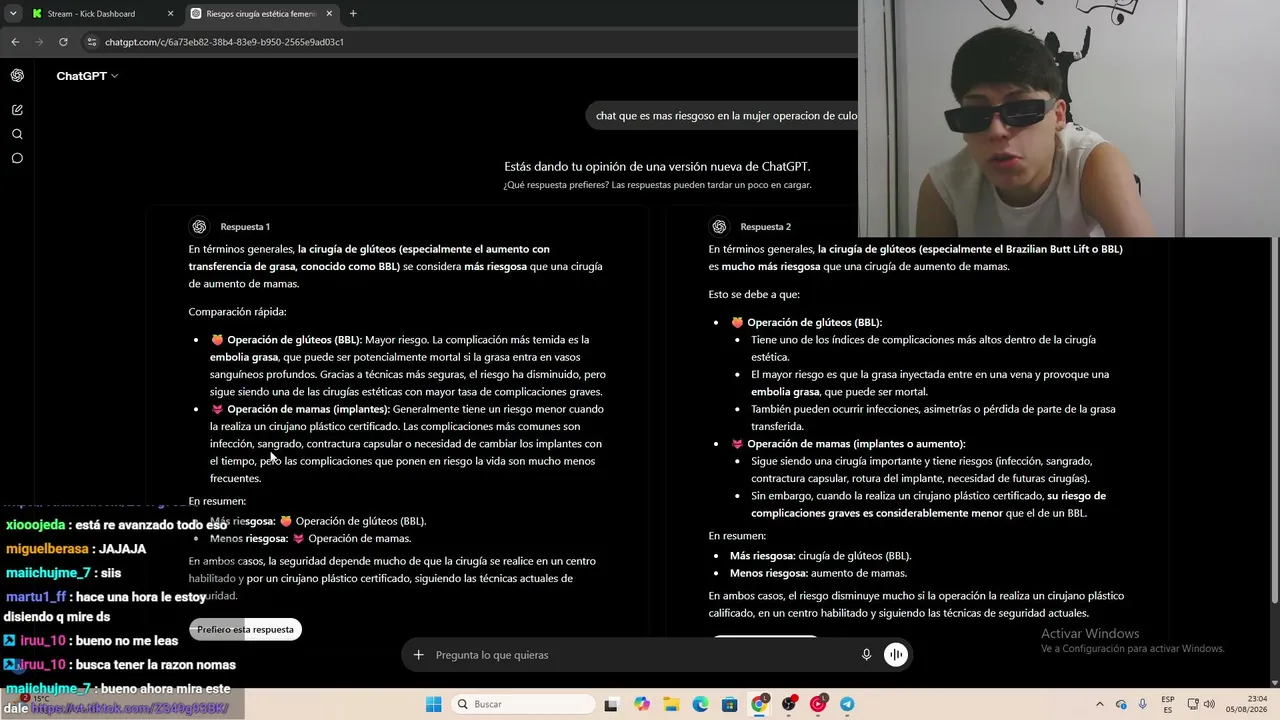Click 'Esto se debe a que:' in Respuesta 2

pos(754,295)
